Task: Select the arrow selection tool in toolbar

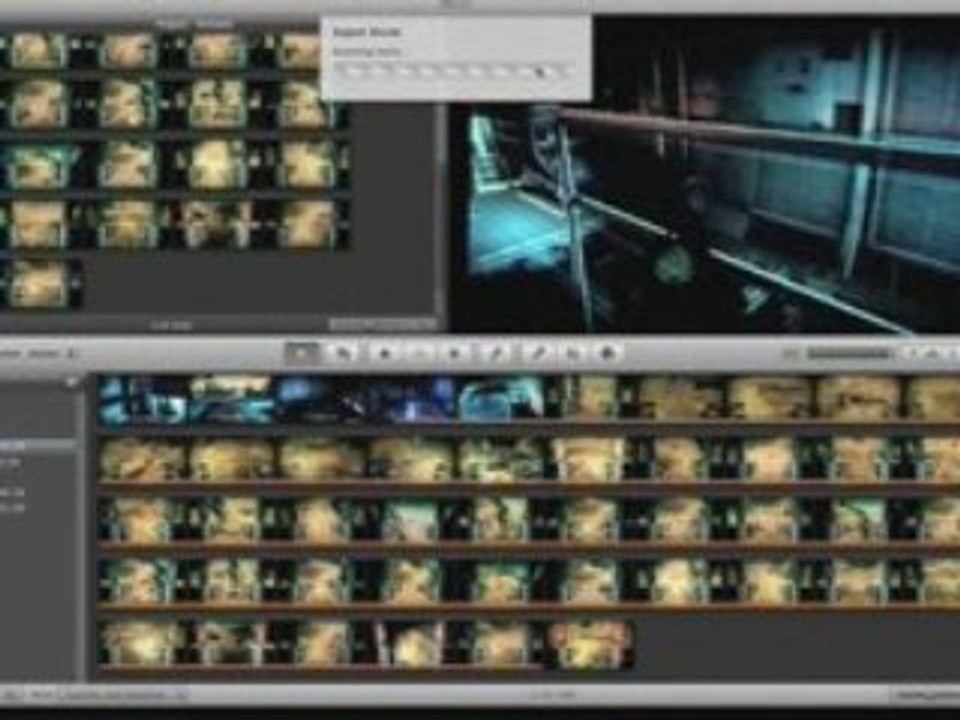Action: tap(302, 353)
